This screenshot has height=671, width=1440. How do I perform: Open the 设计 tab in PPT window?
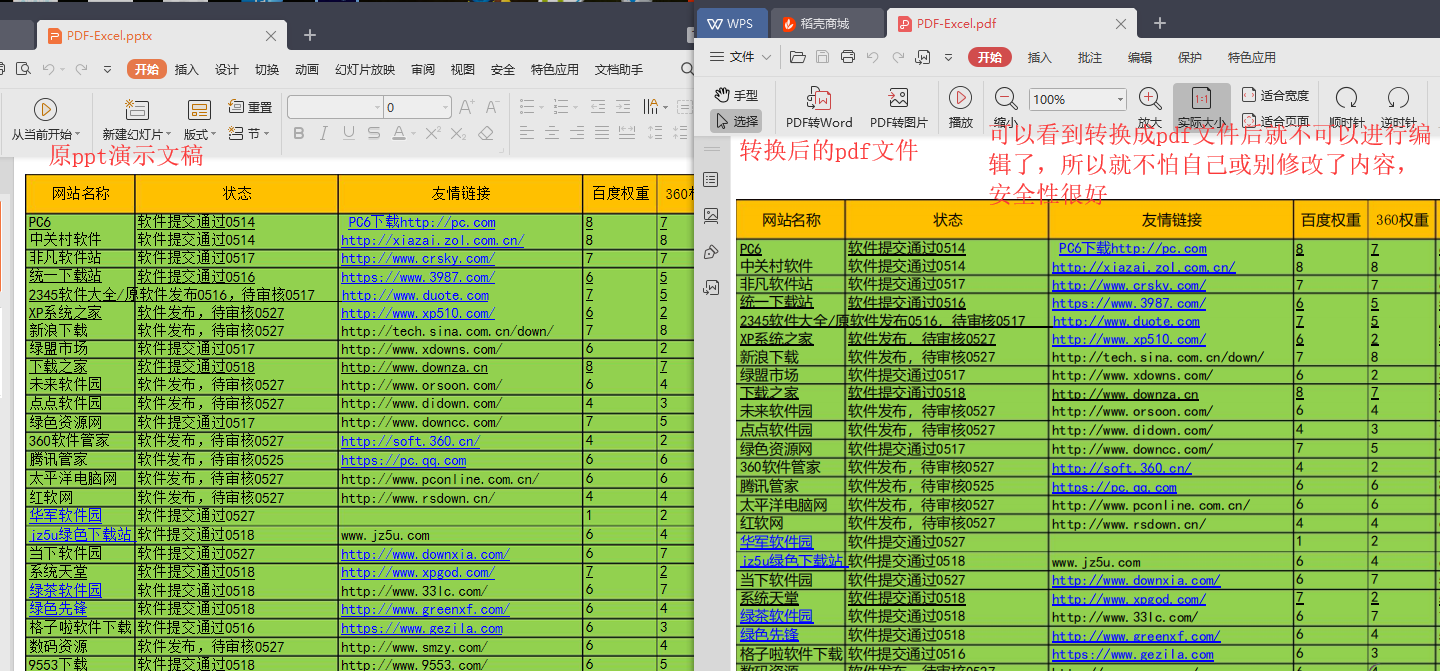(x=227, y=69)
